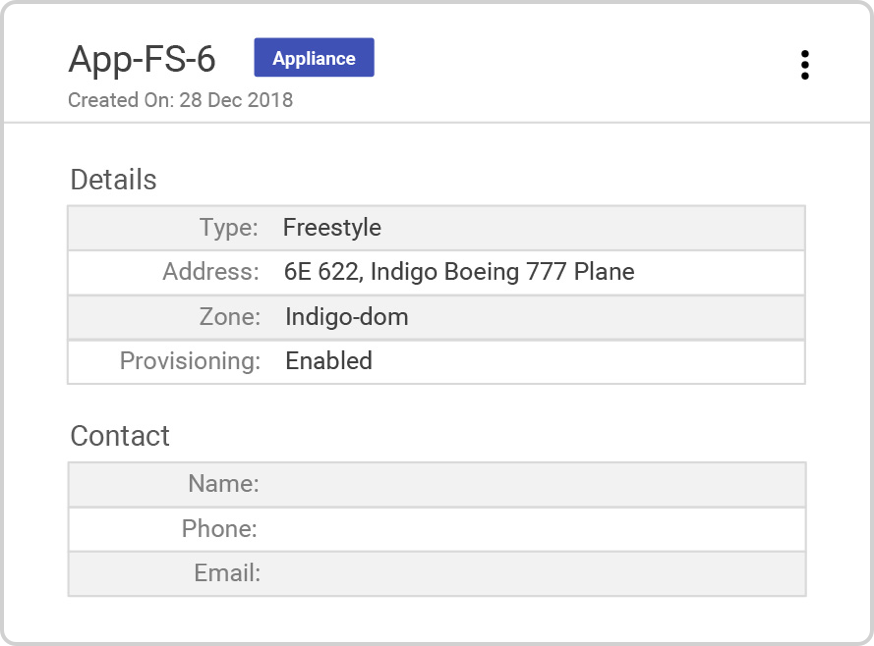
Task: Open the three-dot overflow menu
Action: tap(805, 64)
